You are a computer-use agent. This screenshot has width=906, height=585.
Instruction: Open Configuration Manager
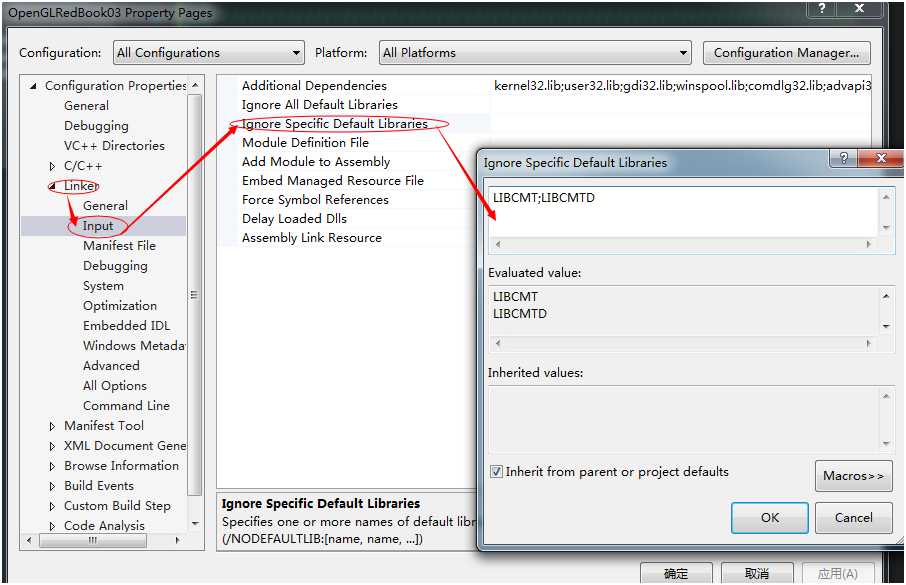[x=786, y=53]
